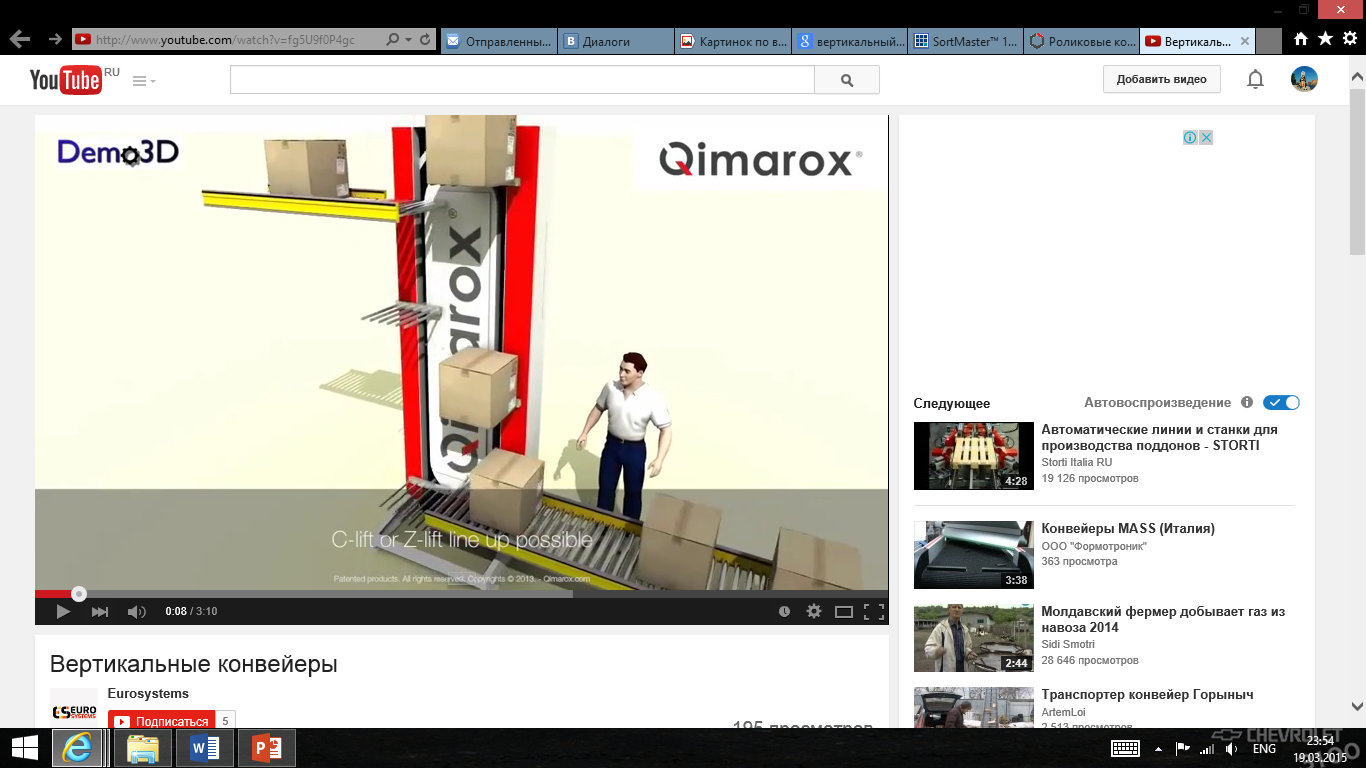Skip to next video in player
The height and width of the screenshot is (768, 1366).
pos(100,611)
